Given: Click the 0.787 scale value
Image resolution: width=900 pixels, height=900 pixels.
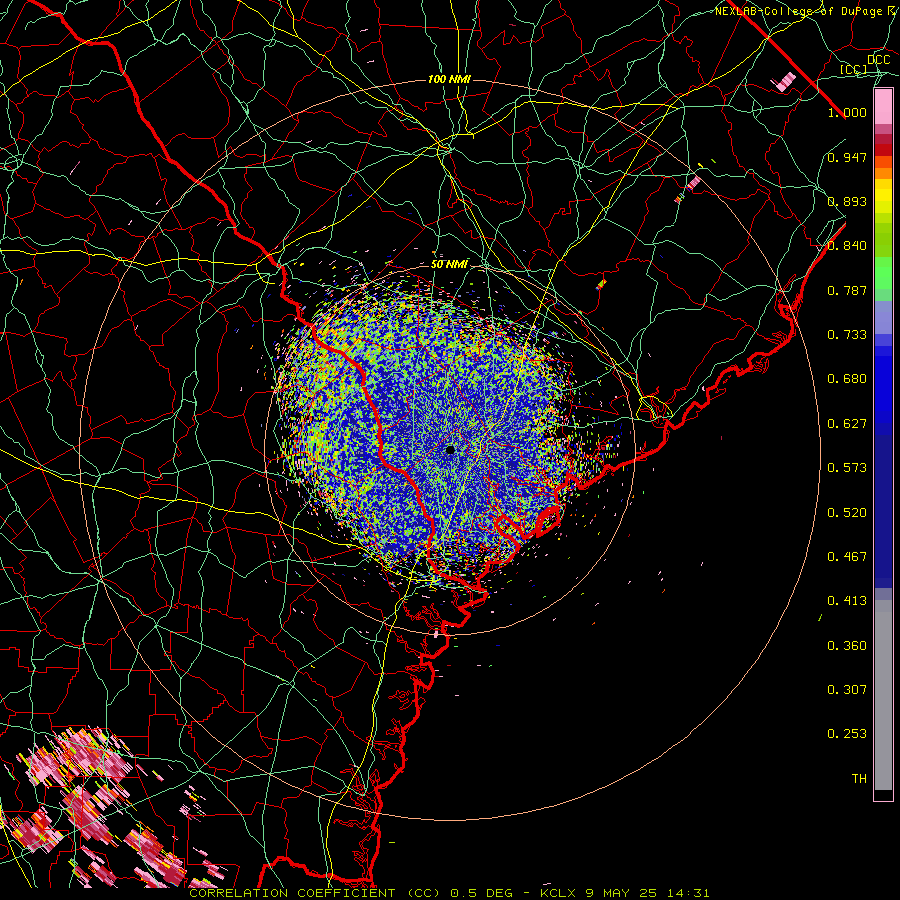Looking at the screenshot, I should tap(847, 290).
